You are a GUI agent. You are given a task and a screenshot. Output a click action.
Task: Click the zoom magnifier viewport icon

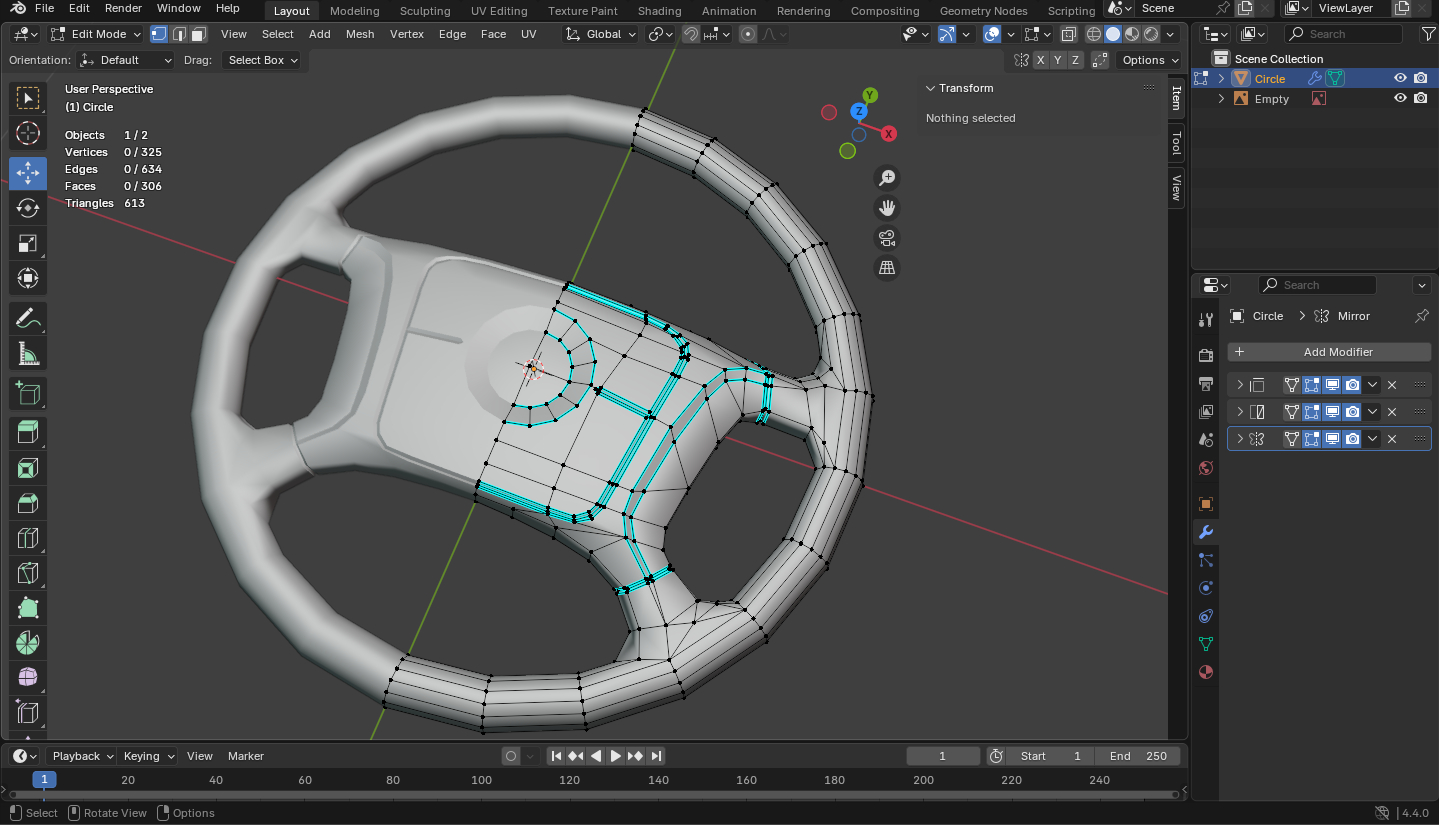point(886,178)
